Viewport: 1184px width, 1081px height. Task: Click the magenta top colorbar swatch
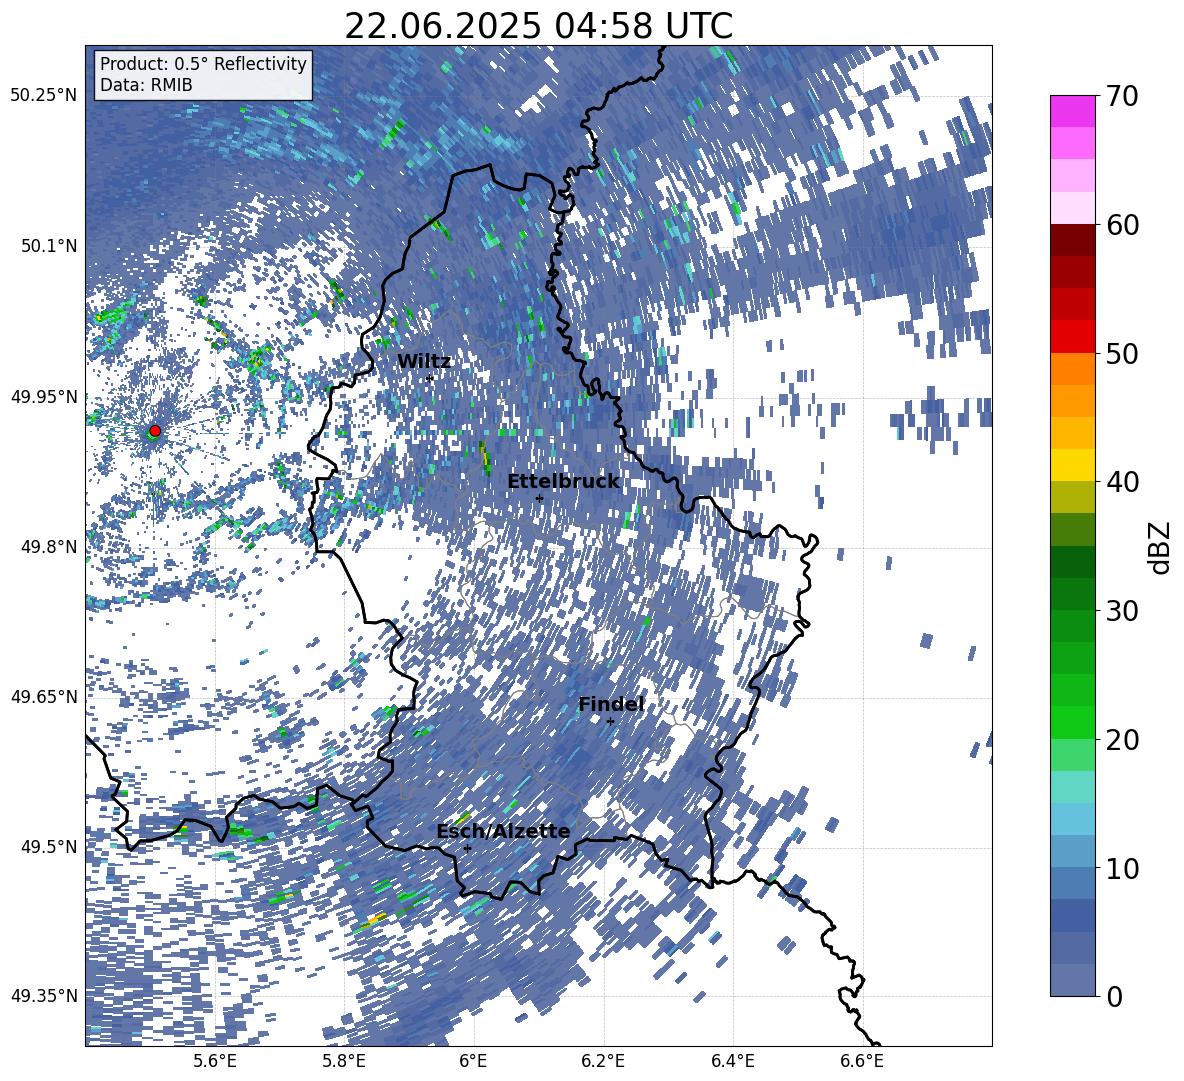(1072, 112)
